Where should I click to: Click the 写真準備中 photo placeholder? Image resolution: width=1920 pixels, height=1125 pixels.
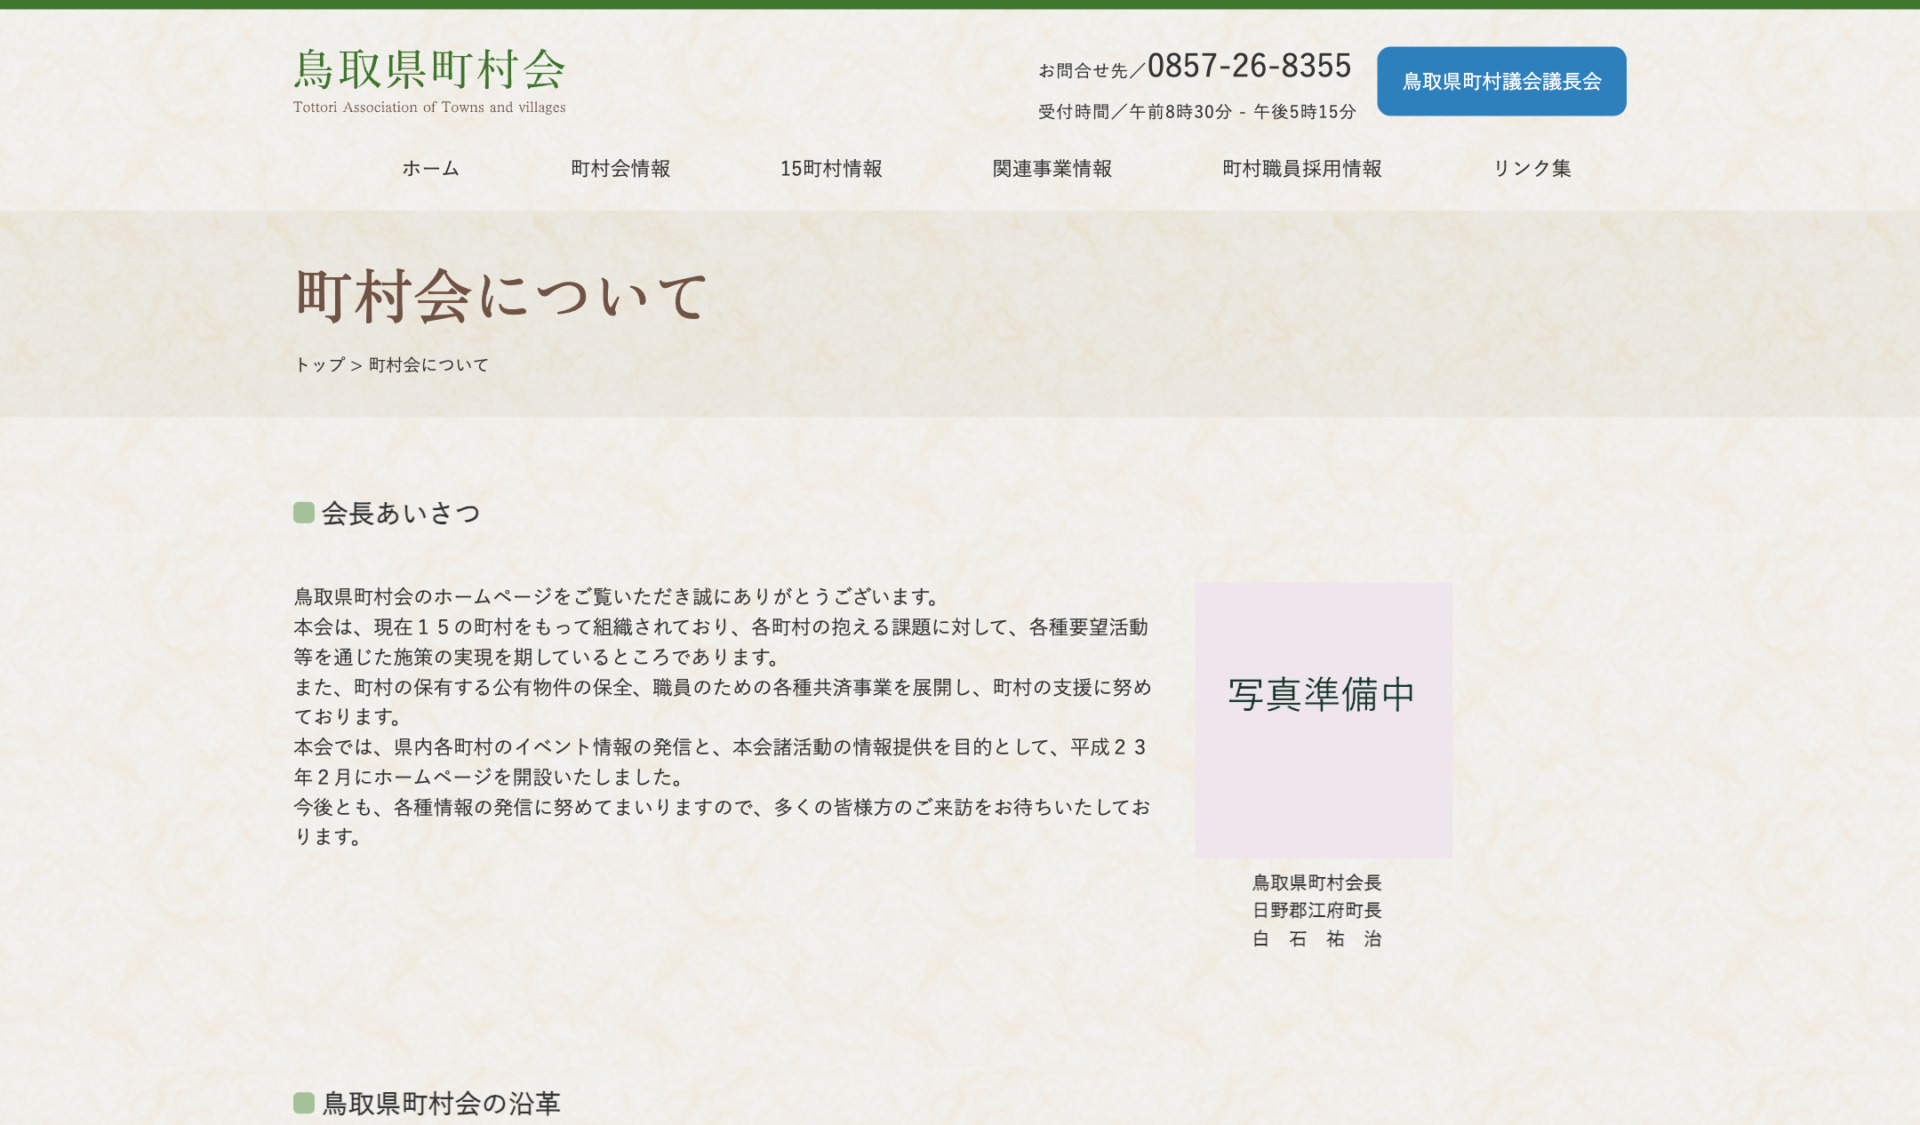(1323, 720)
